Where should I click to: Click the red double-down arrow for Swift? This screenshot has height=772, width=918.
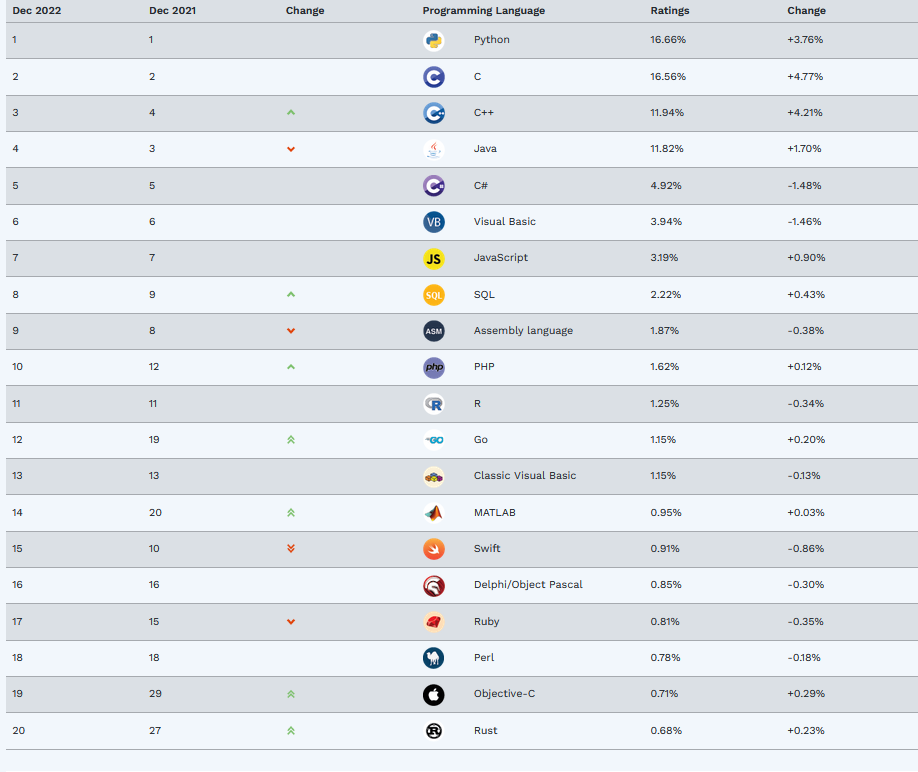(x=291, y=549)
